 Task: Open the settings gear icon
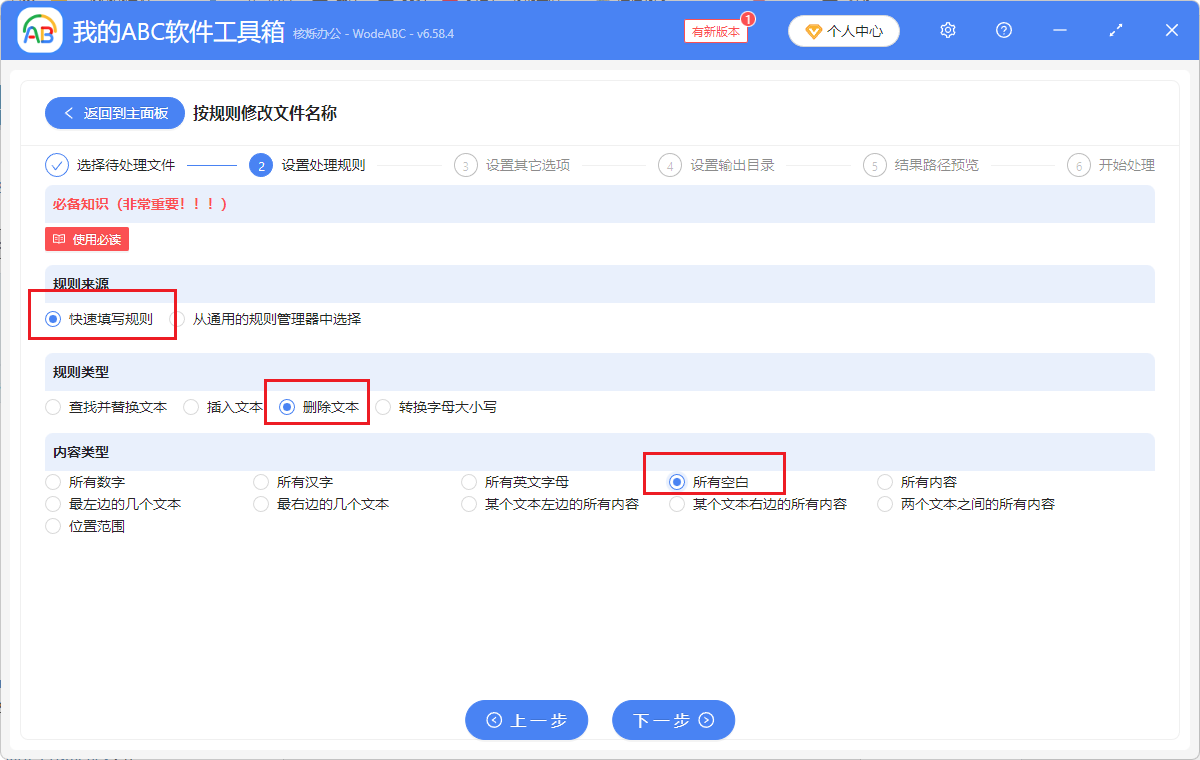point(947,30)
